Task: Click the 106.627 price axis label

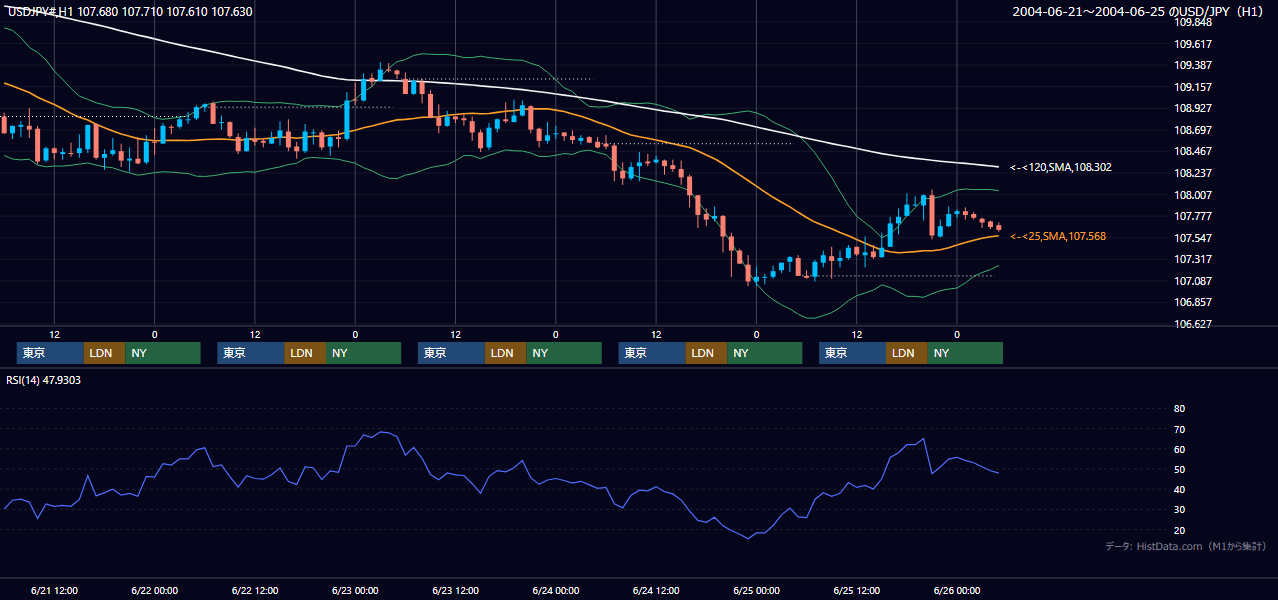Action: click(1193, 324)
